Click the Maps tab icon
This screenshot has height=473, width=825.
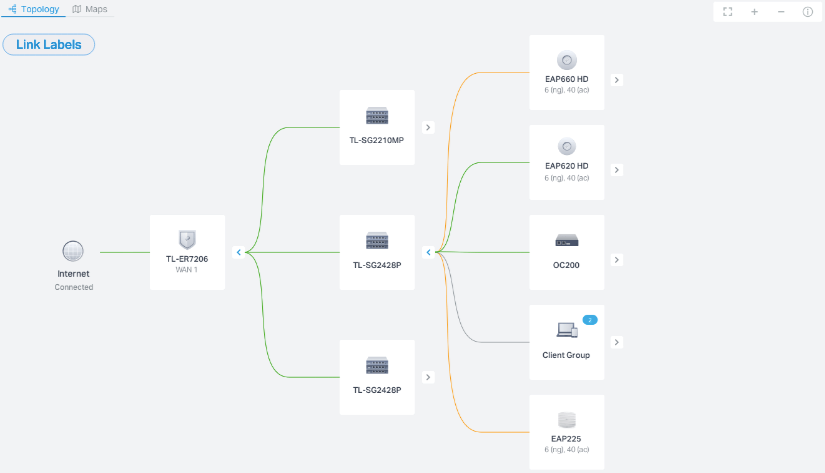[77, 9]
